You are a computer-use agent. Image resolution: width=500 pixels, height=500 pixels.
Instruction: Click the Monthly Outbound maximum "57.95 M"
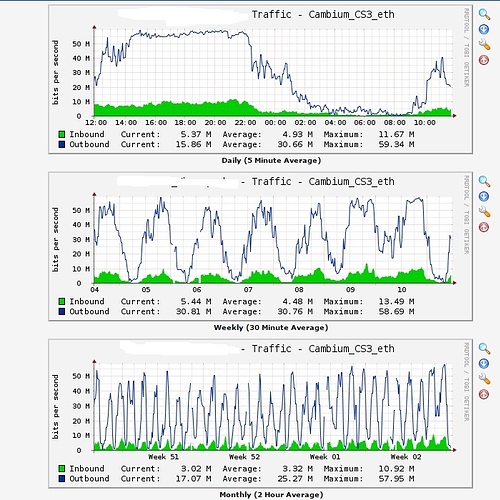tap(396, 479)
